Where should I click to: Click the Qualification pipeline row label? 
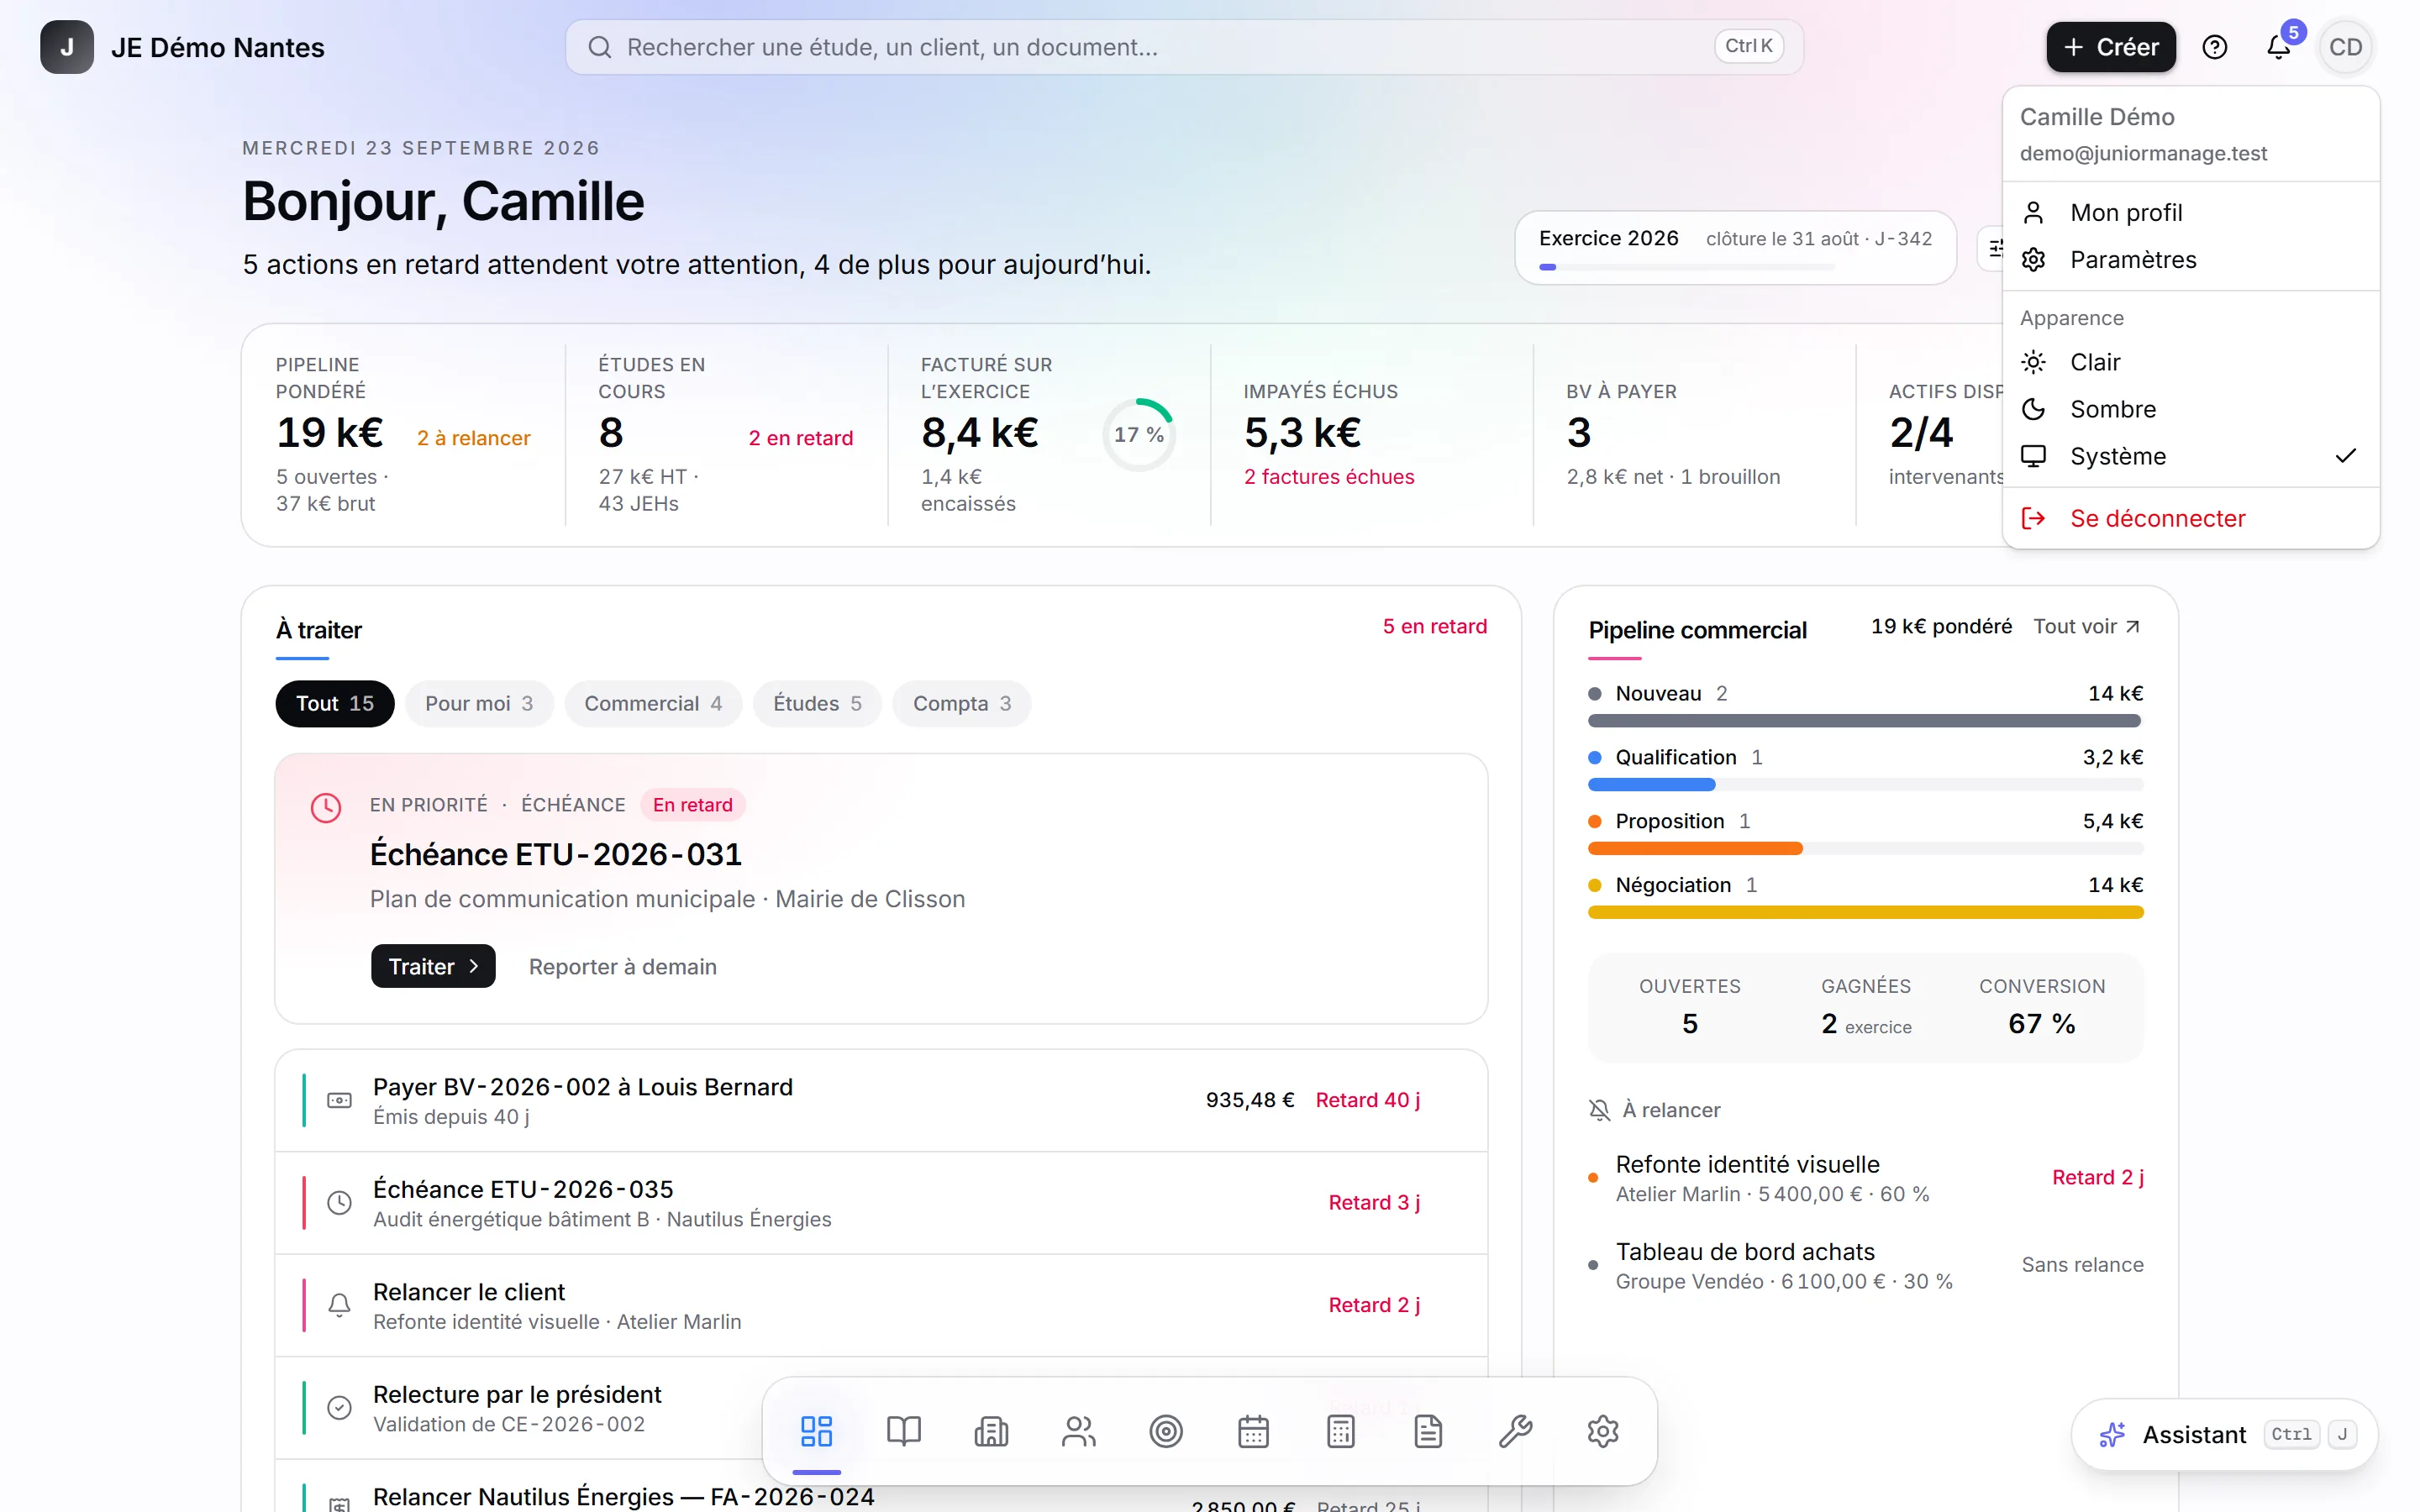coord(1676,757)
